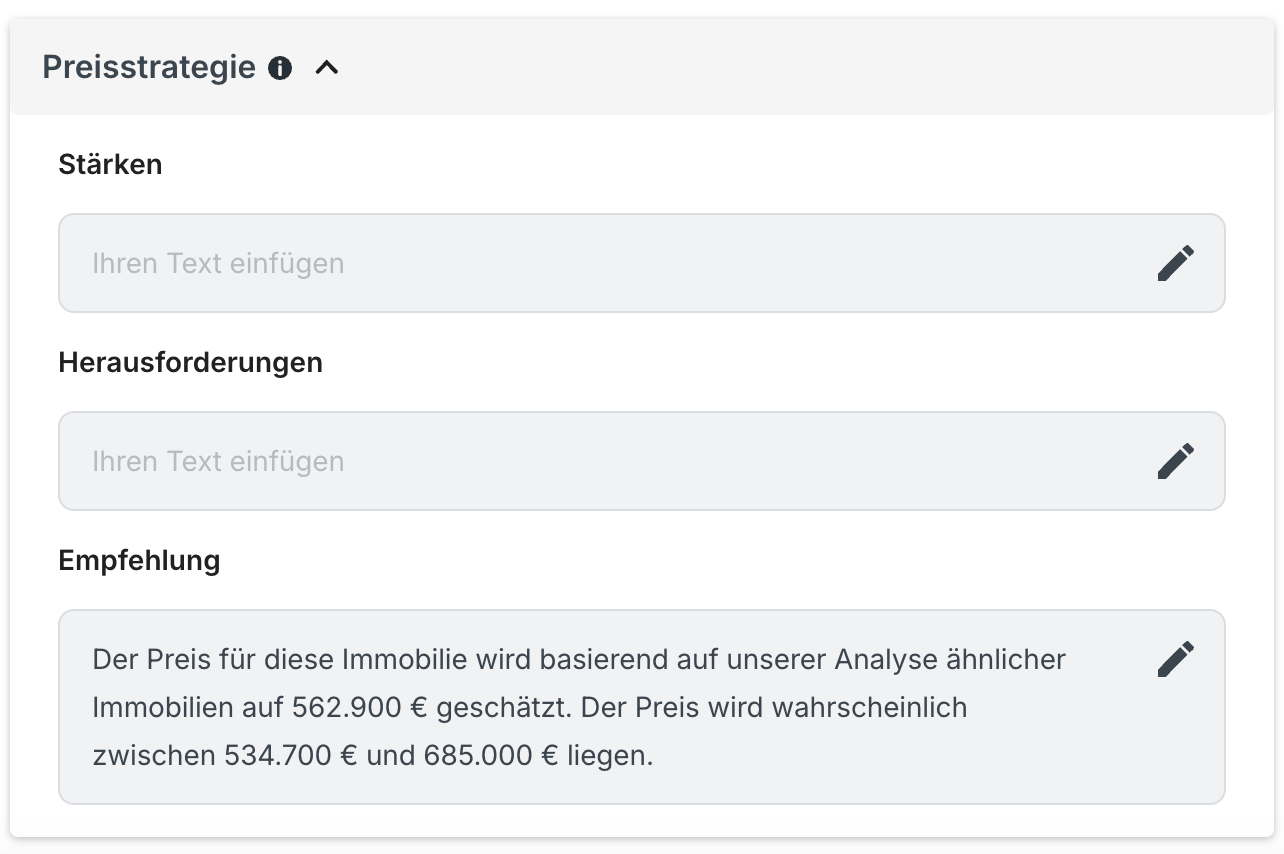Select the Herausforderungen label
Viewport: 1284px width, 854px height.
click(x=190, y=362)
